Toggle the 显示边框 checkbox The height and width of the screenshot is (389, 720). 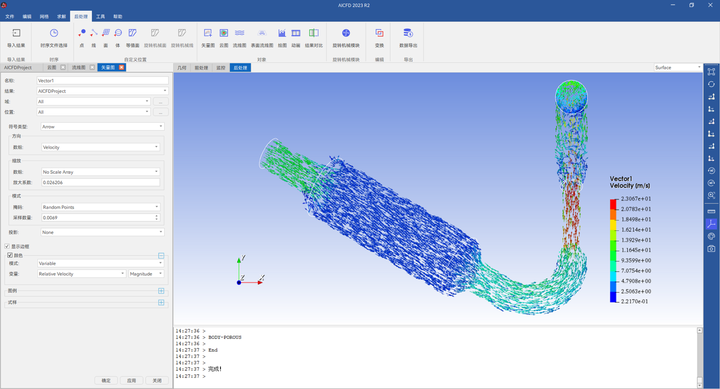7,247
